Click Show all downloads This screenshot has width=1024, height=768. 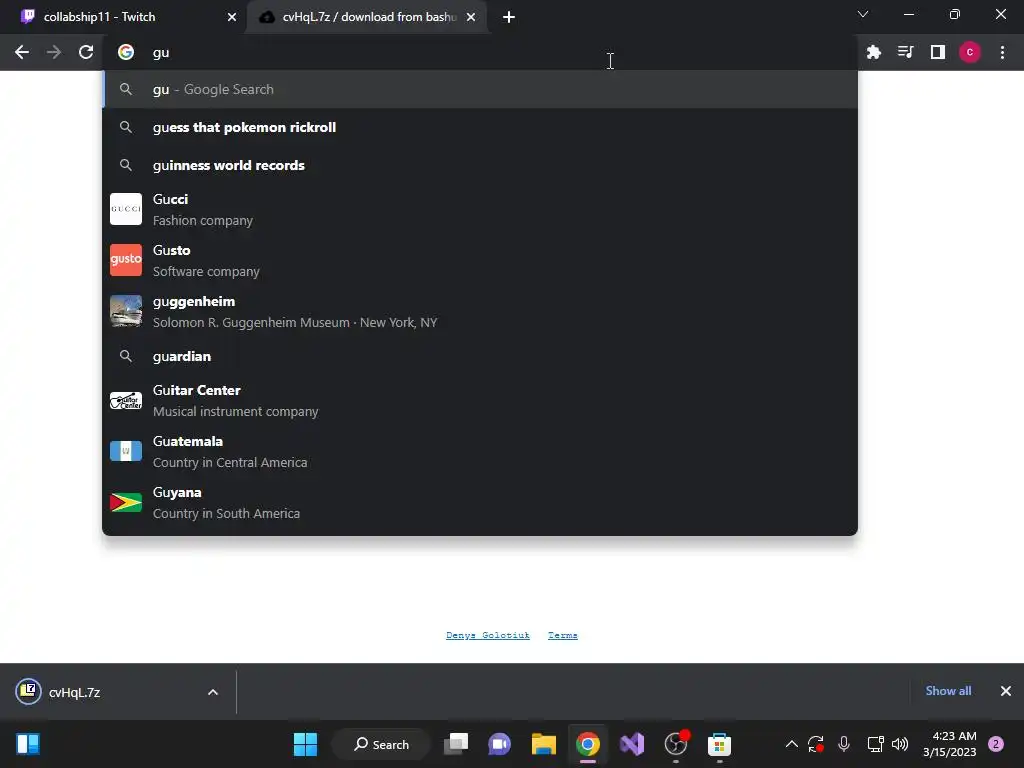pyautogui.click(x=948, y=691)
